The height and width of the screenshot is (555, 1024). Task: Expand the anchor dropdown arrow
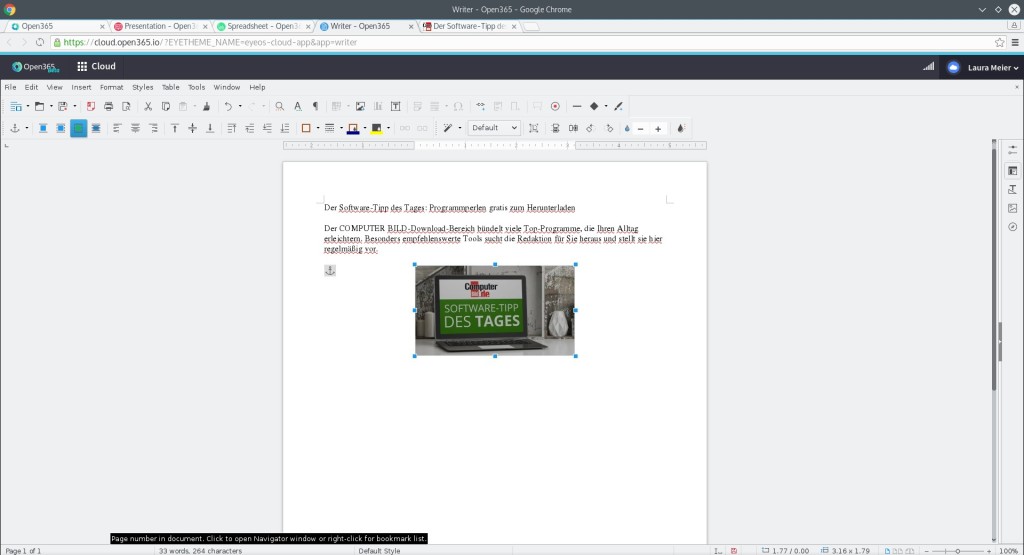click(27, 128)
